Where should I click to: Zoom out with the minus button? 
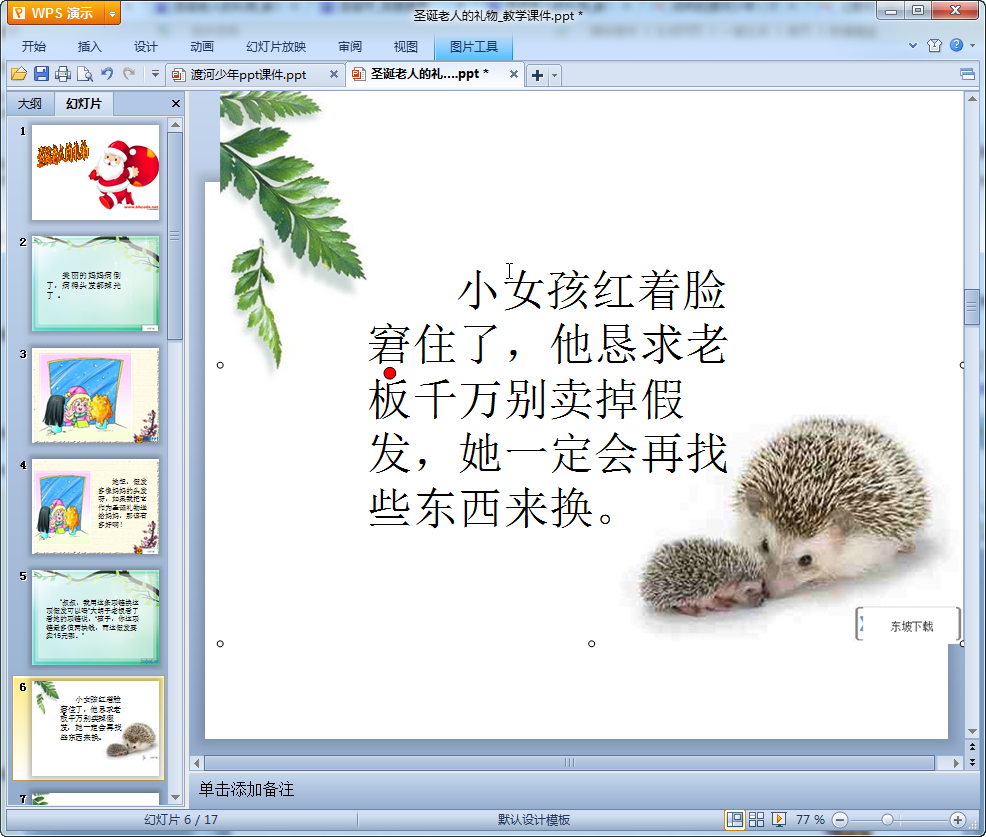click(839, 819)
